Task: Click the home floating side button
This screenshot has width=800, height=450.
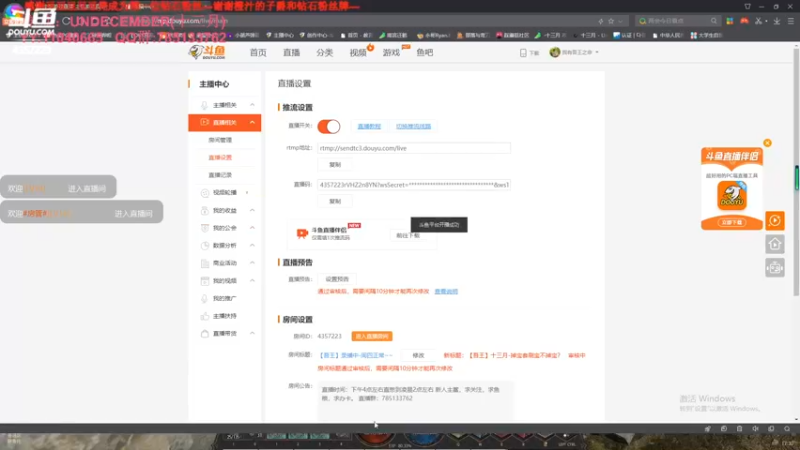Action: [x=774, y=244]
